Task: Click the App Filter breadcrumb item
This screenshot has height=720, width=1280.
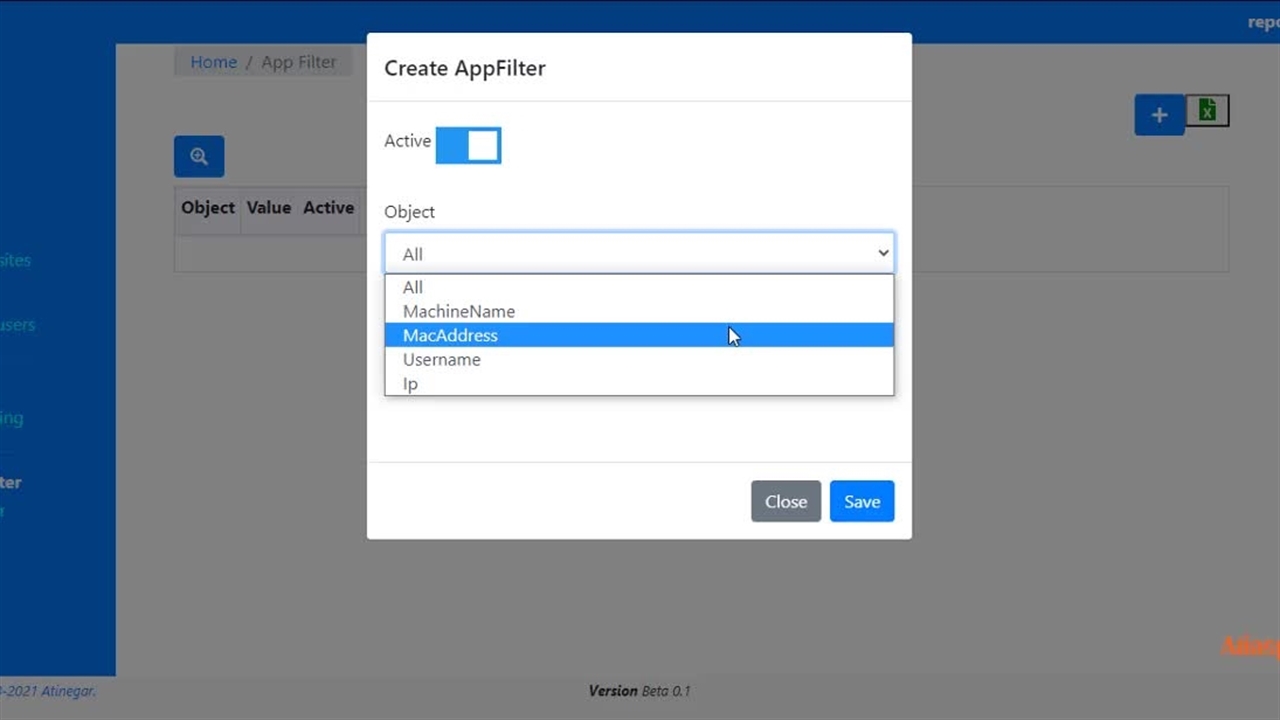Action: coord(299,62)
